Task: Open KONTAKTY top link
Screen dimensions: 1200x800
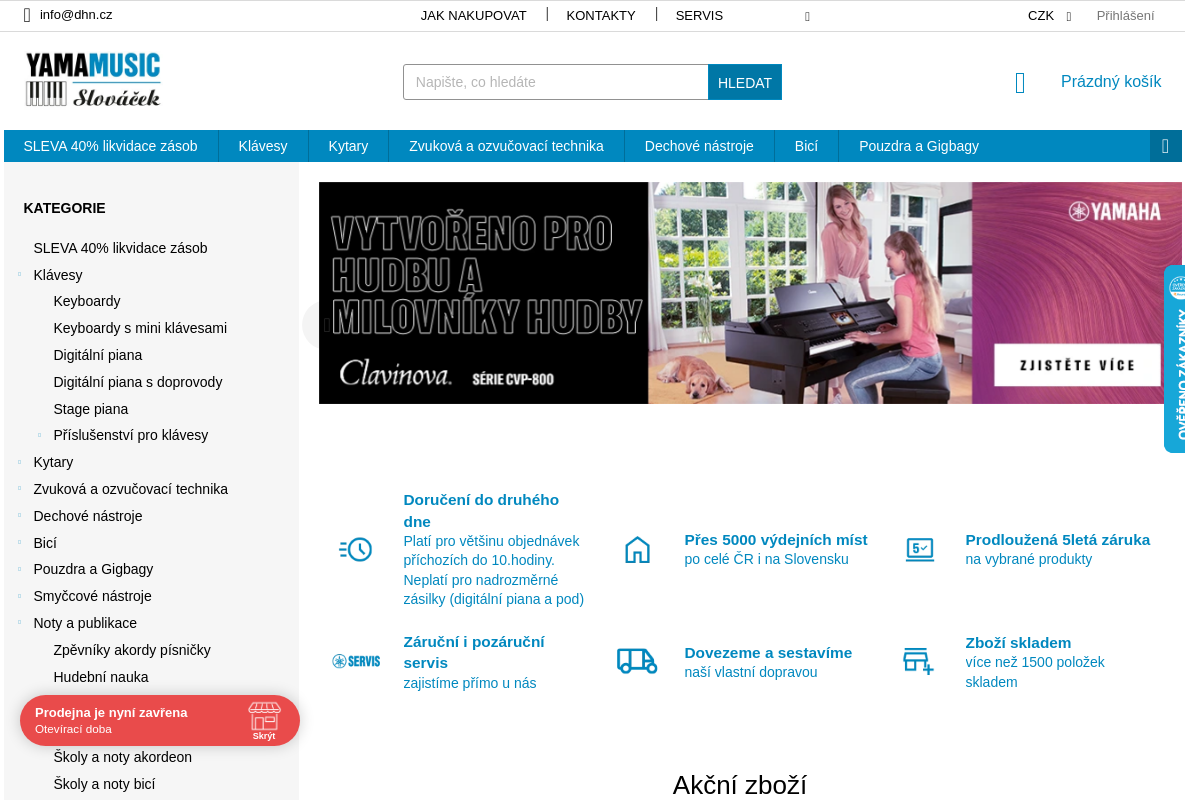Action: click(601, 15)
